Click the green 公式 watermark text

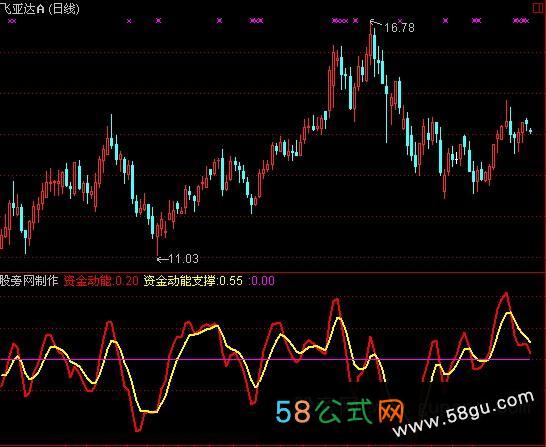pos(344,411)
